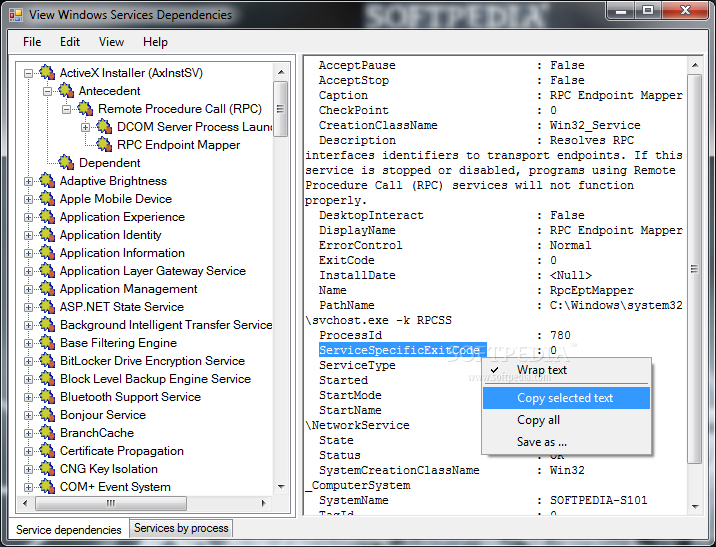Click the Bluetooth Support Service icon
The height and width of the screenshot is (547, 716).
pyautogui.click(x=47, y=397)
